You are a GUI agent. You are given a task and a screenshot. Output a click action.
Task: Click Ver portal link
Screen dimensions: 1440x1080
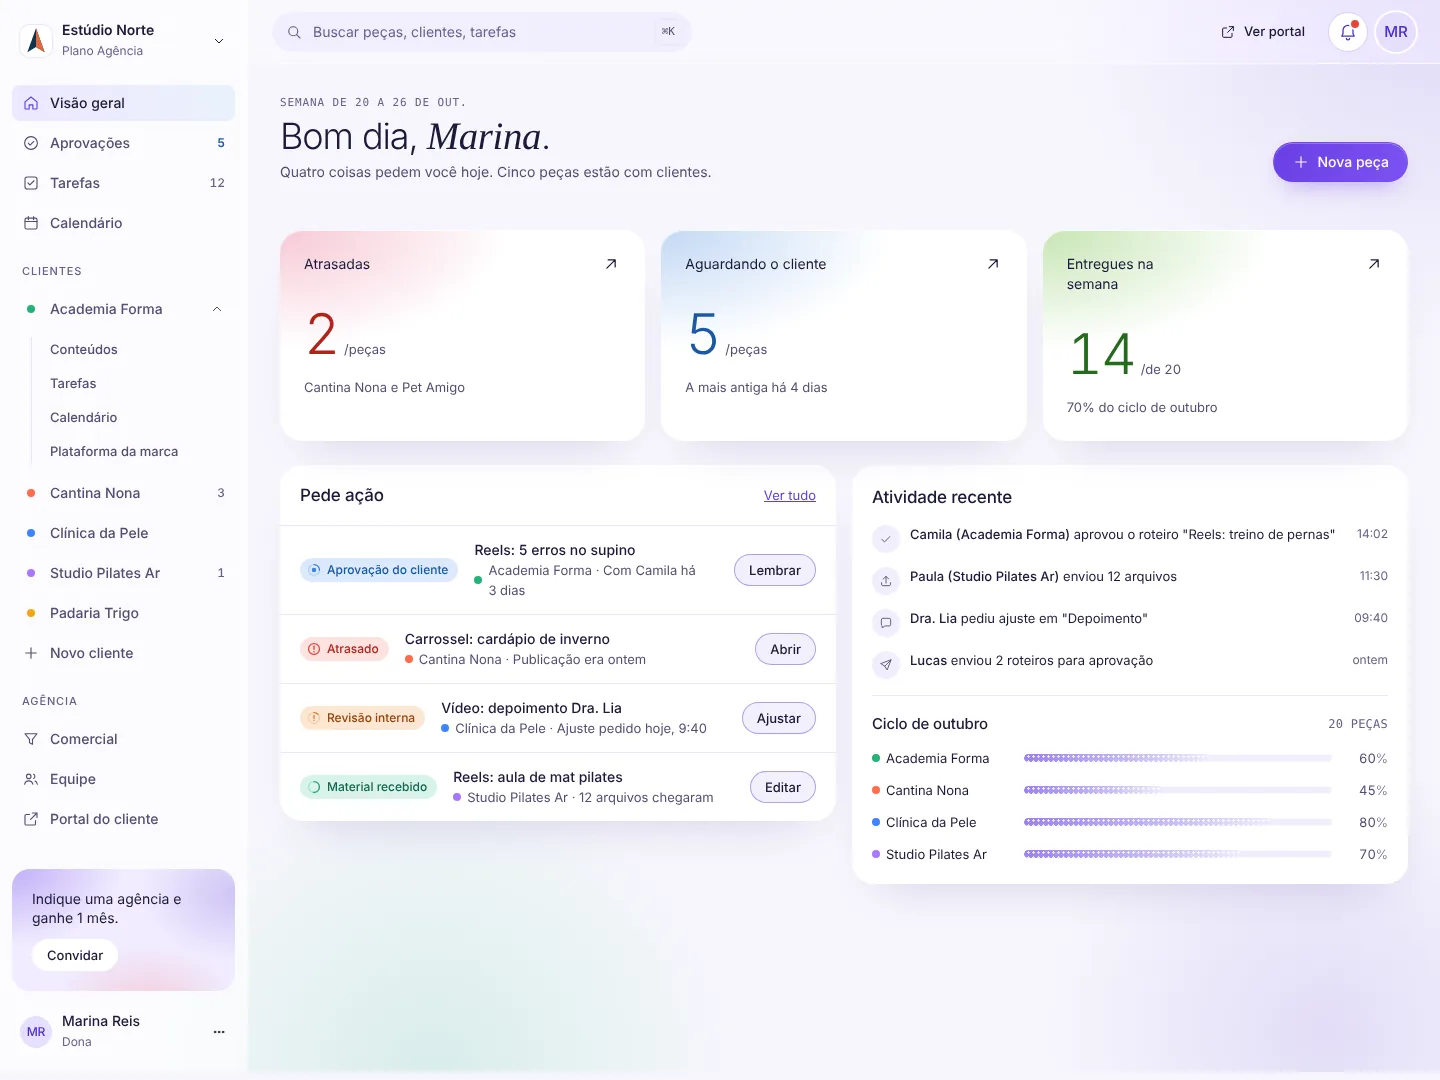click(x=1263, y=32)
